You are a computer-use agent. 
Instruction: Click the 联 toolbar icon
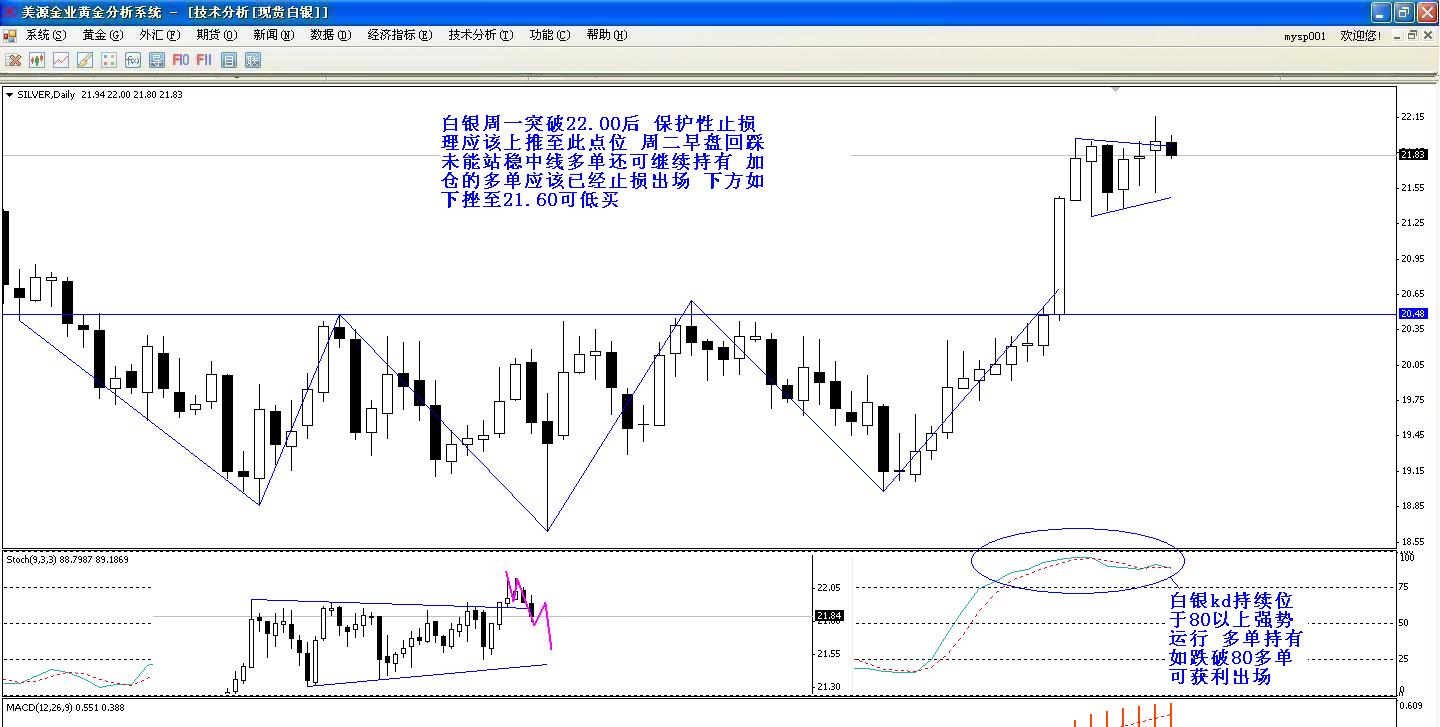[253, 60]
